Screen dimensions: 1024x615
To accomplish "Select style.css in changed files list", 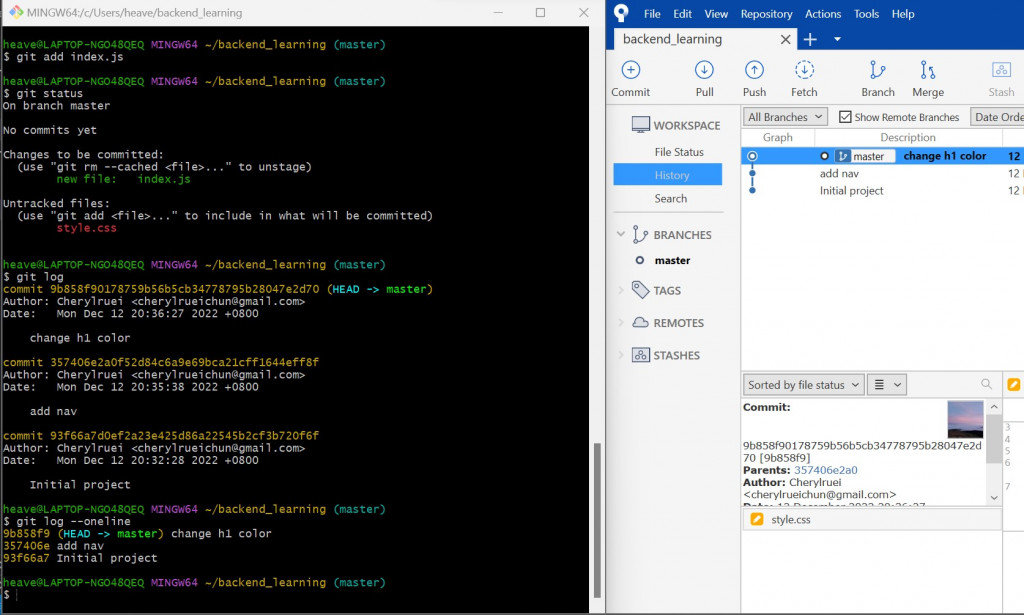I will click(872, 520).
